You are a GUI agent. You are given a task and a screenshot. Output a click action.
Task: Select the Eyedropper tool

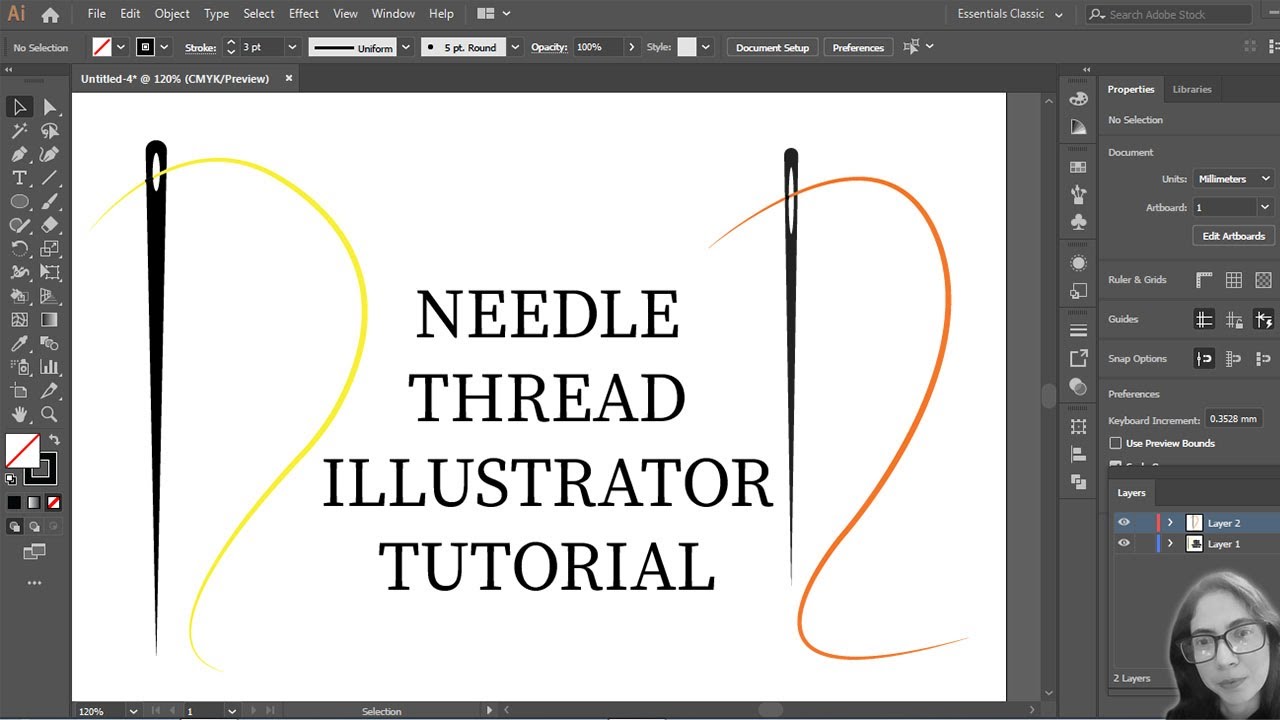pyautogui.click(x=19, y=343)
